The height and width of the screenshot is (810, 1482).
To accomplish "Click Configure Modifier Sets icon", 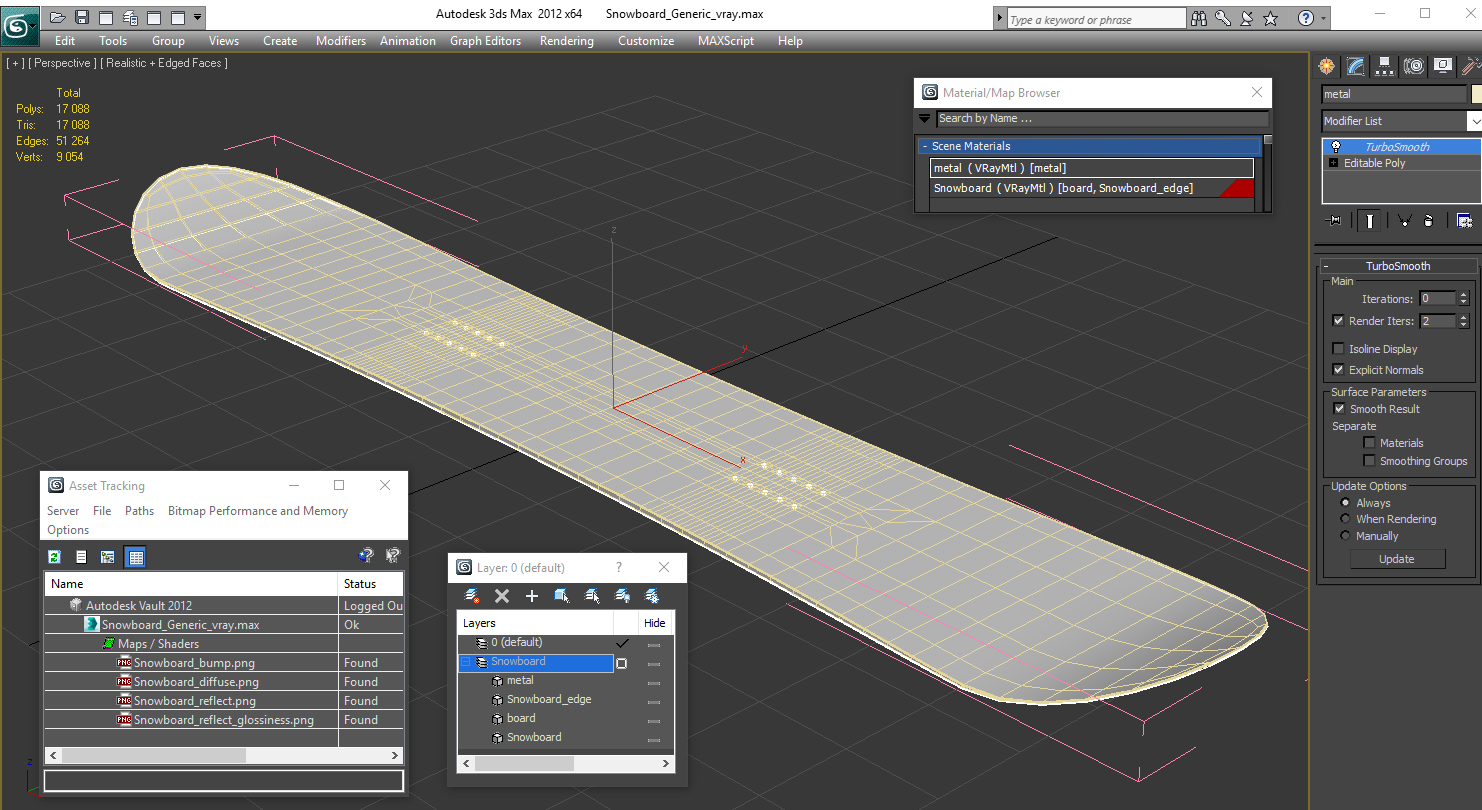I will (1464, 221).
